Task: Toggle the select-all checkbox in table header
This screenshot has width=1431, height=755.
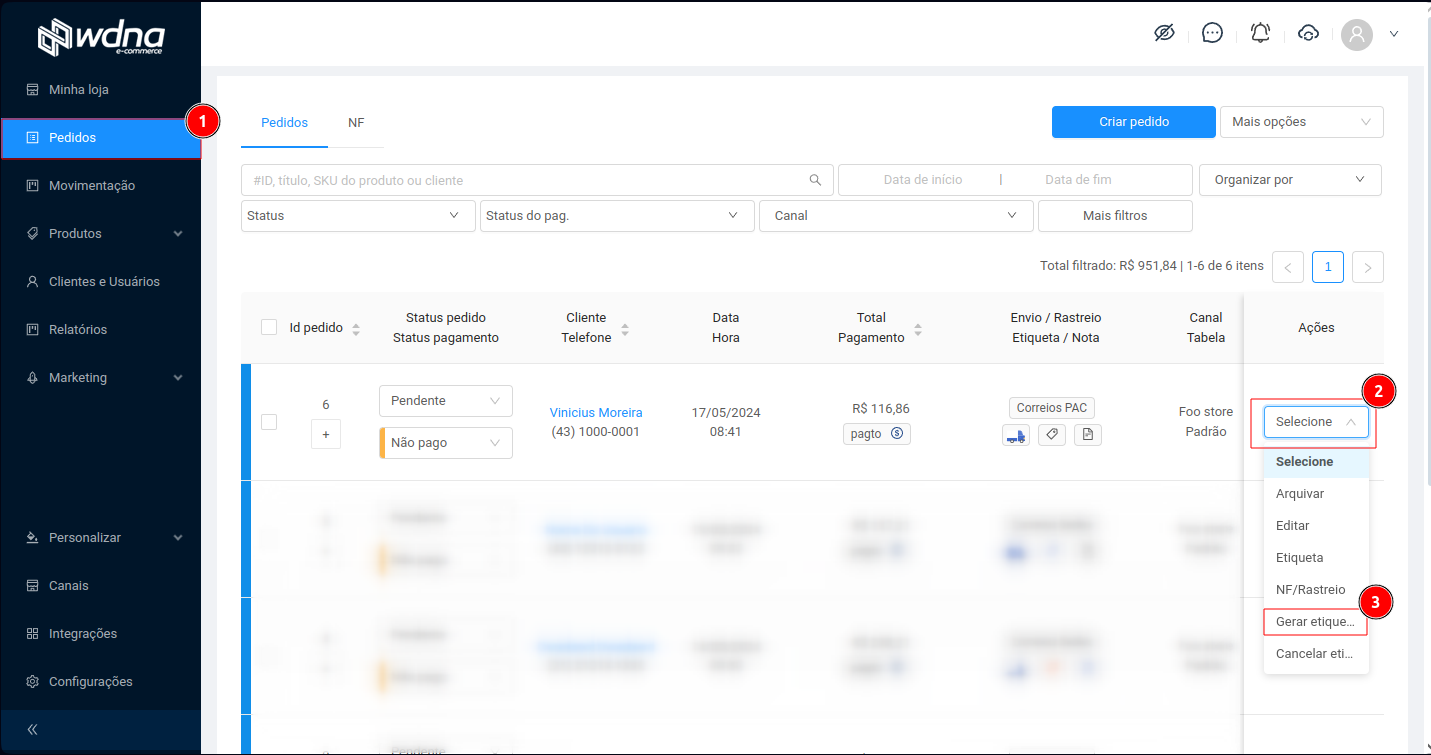Action: (269, 327)
